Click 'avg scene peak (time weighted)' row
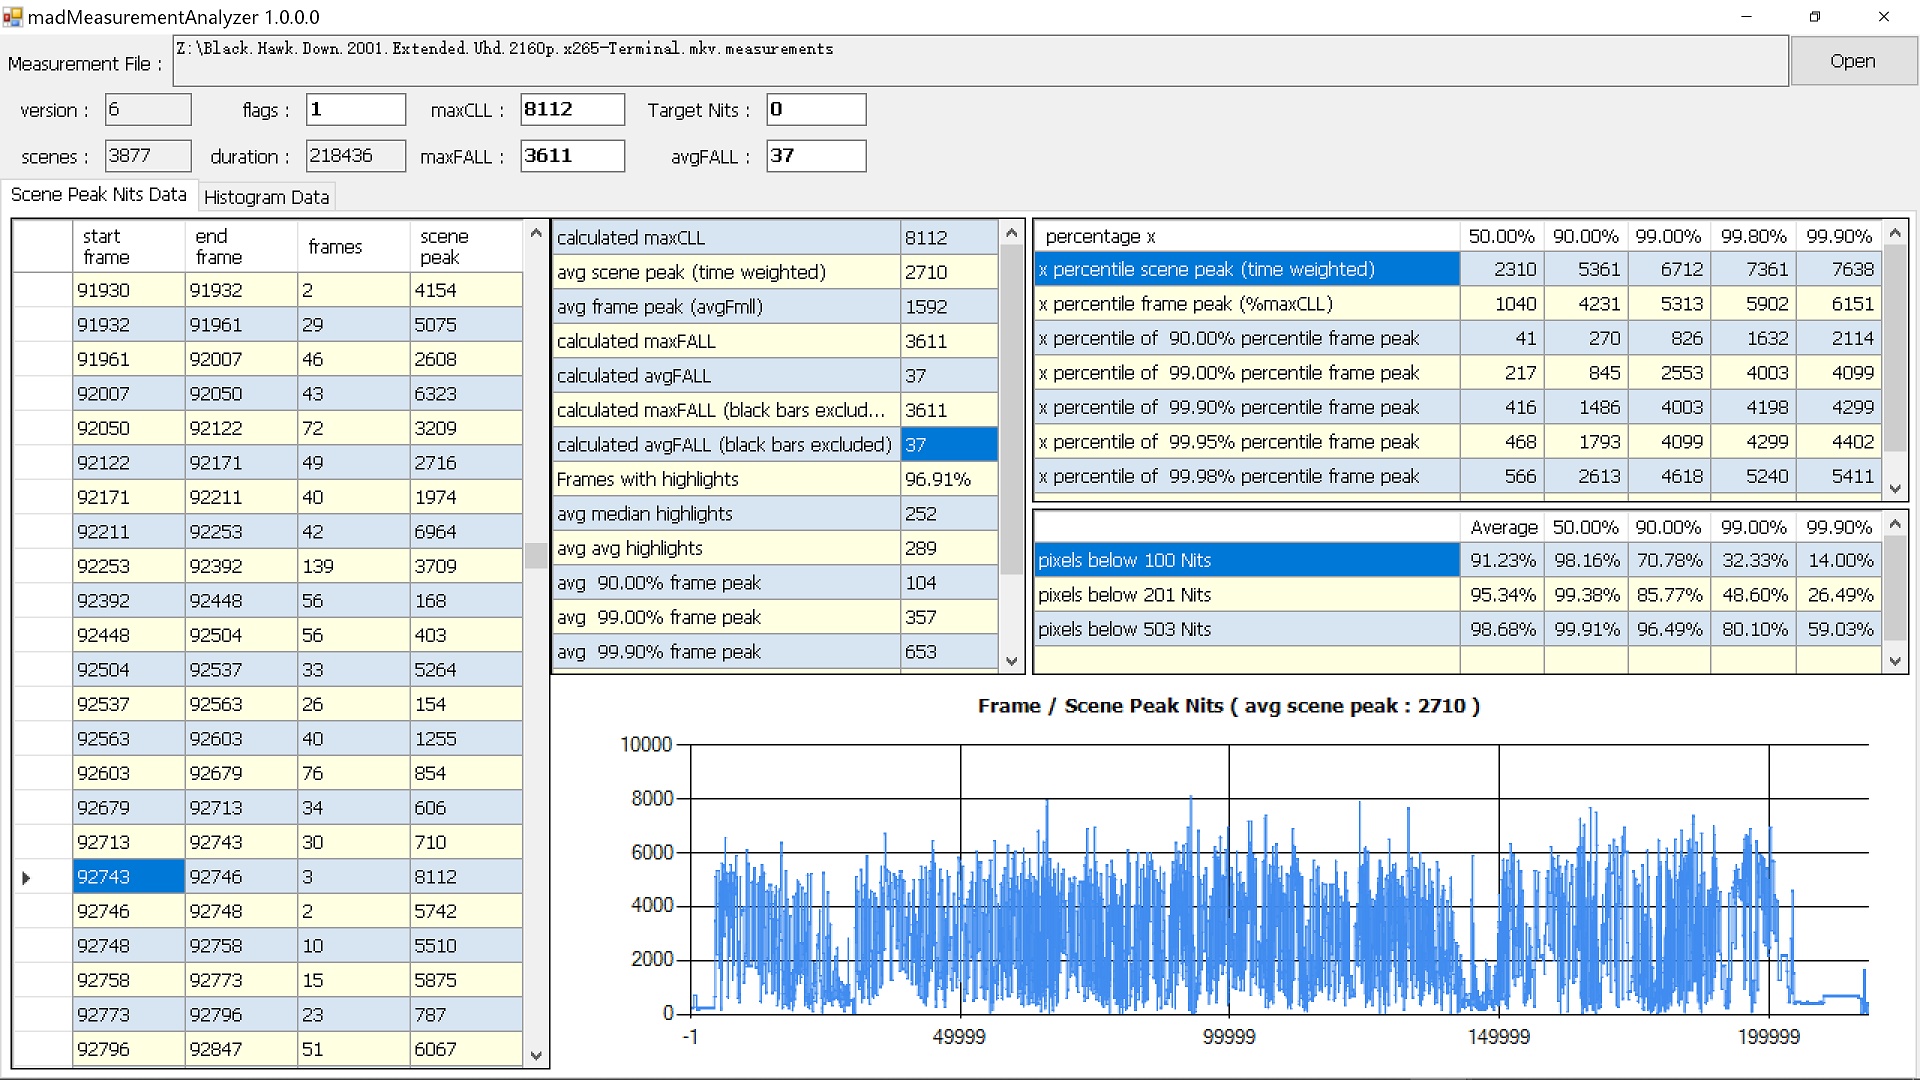This screenshot has height=1080, width=1920. tap(775, 272)
